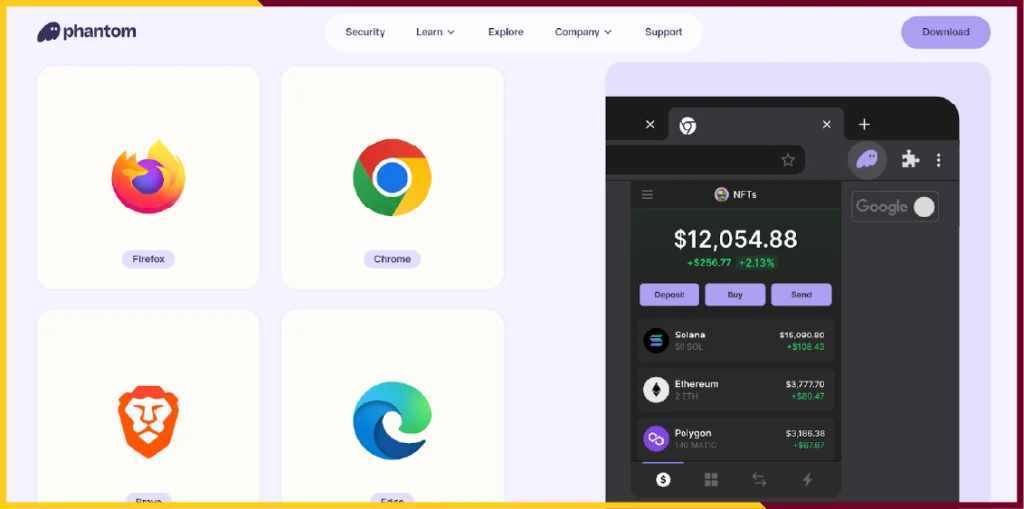Click the NFTs account avatar icon
The width and height of the screenshot is (1024, 509).
721,194
